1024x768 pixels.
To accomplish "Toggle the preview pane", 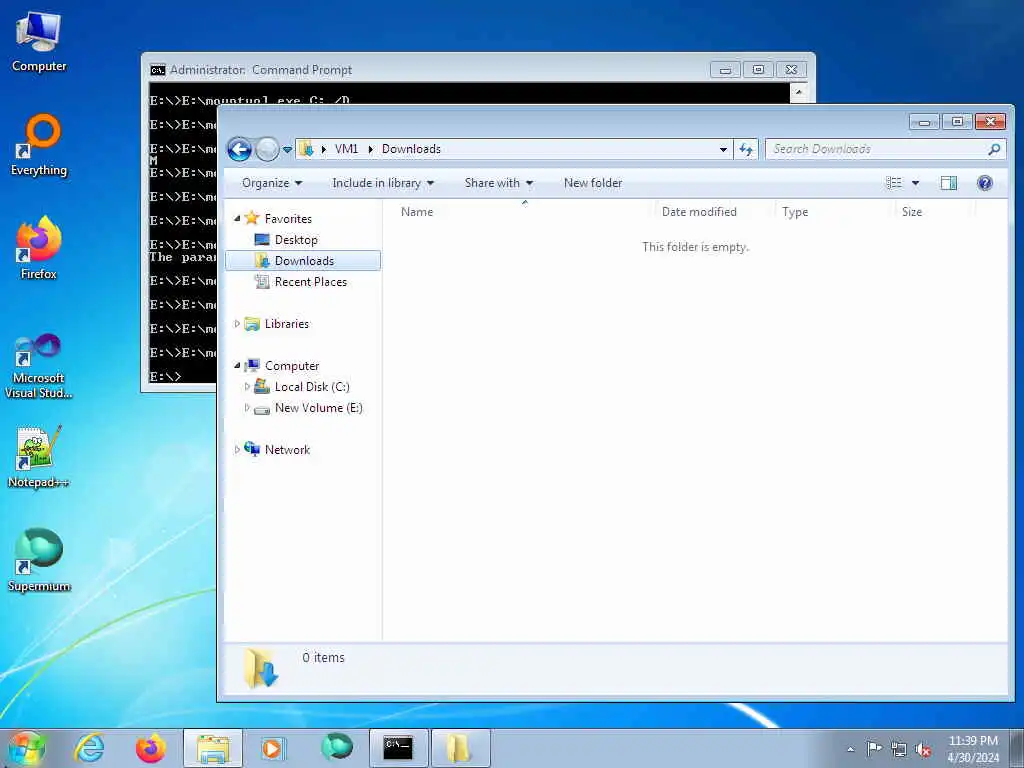I will click(949, 183).
